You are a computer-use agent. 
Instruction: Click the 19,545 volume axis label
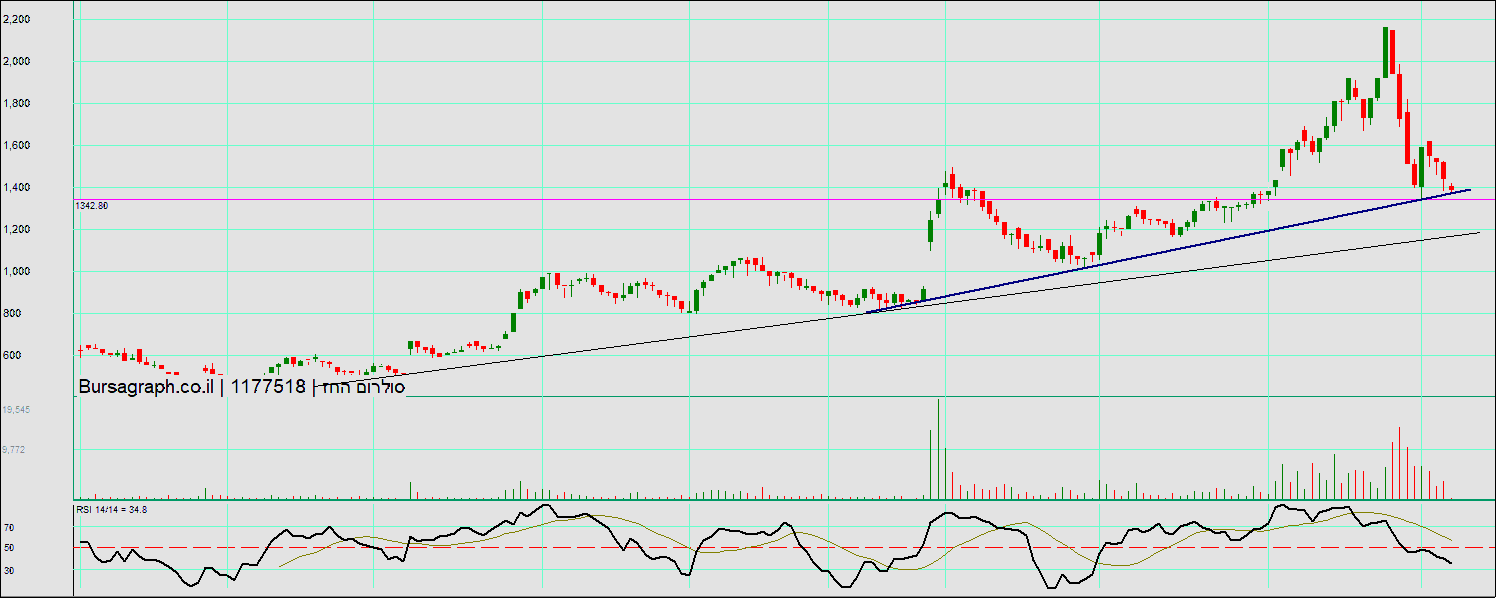[15, 410]
